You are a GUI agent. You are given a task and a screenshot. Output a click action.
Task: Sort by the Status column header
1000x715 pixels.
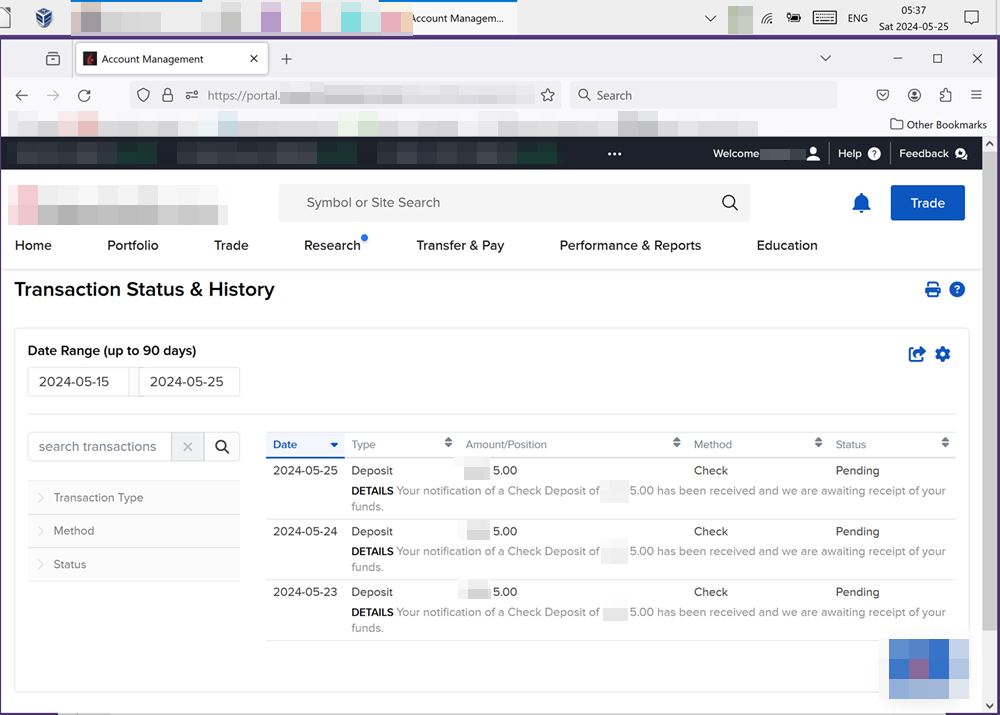(x=892, y=445)
